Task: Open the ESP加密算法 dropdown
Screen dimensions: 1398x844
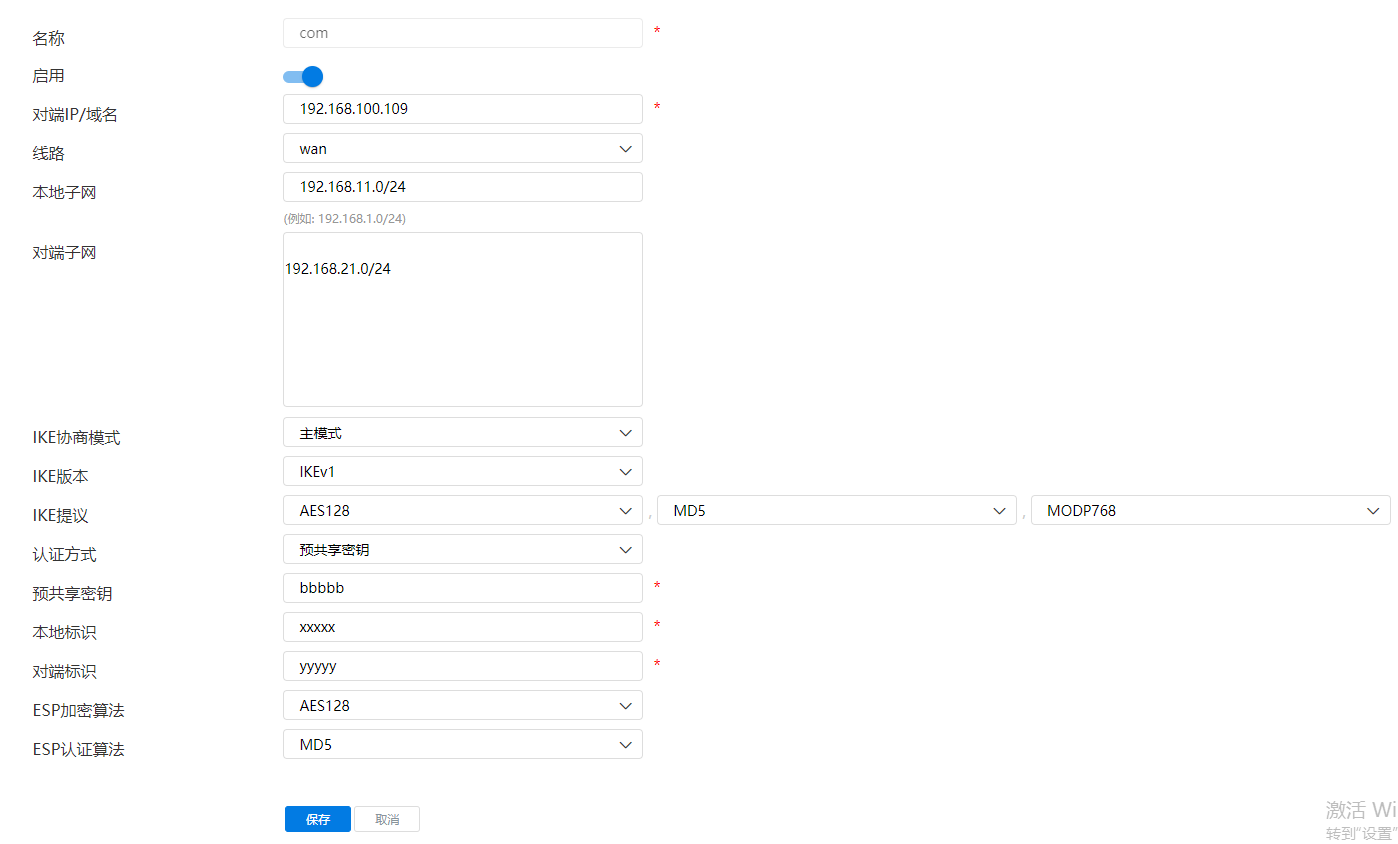Action: coord(462,706)
